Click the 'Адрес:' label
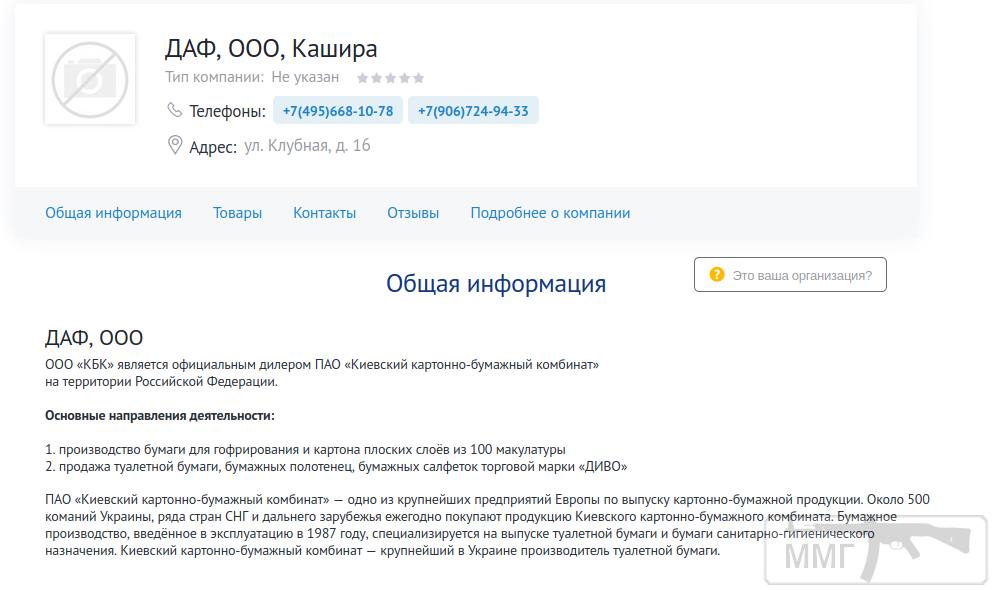The image size is (994, 590). coord(213,147)
